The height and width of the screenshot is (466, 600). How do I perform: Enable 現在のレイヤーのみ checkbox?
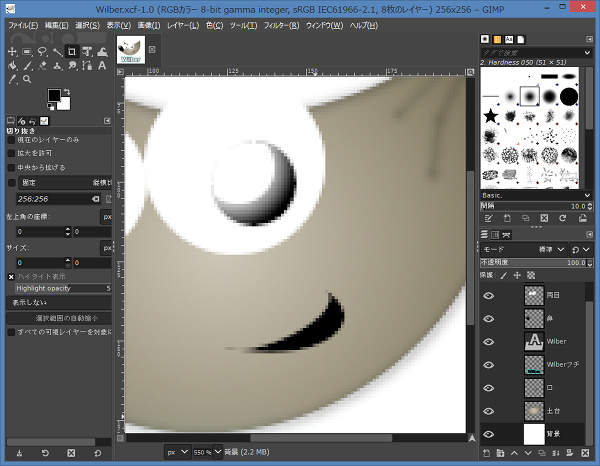tap(12, 140)
